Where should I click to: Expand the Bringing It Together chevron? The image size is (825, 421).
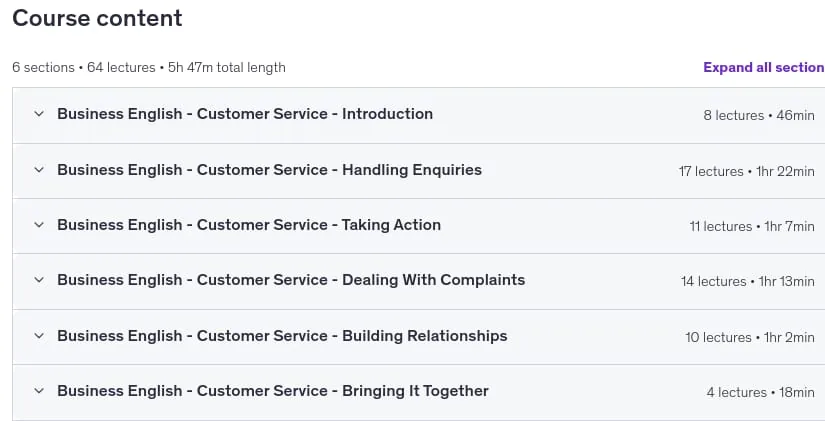(x=39, y=391)
